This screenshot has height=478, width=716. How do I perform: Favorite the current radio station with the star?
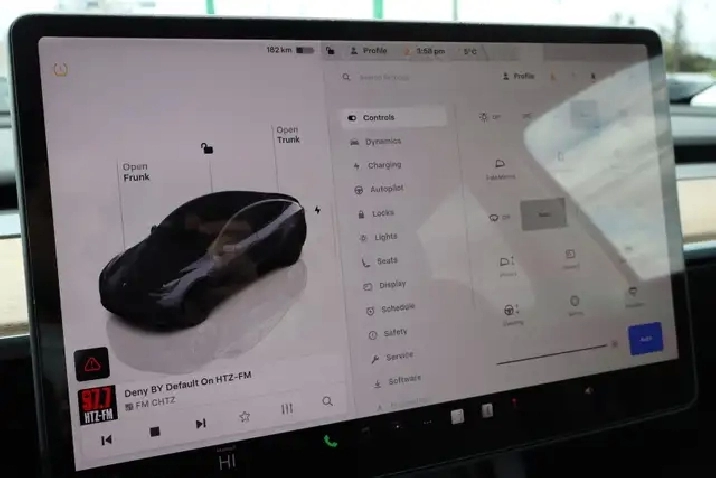[244, 416]
